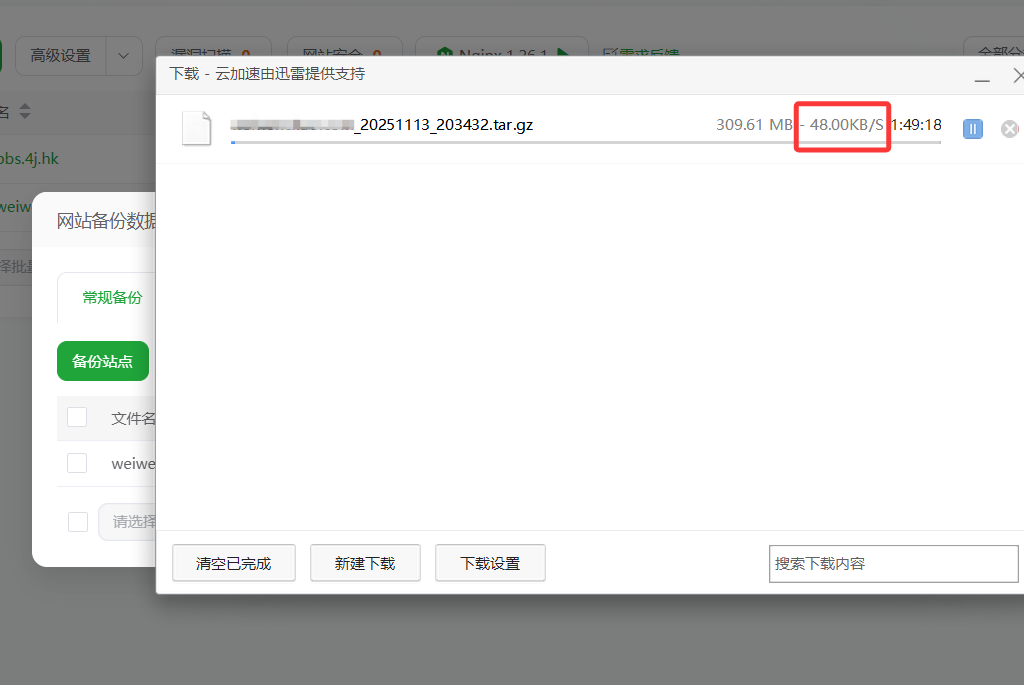Cancel the tar.gz download via X icon
The image size is (1024, 685).
pyautogui.click(x=1009, y=128)
